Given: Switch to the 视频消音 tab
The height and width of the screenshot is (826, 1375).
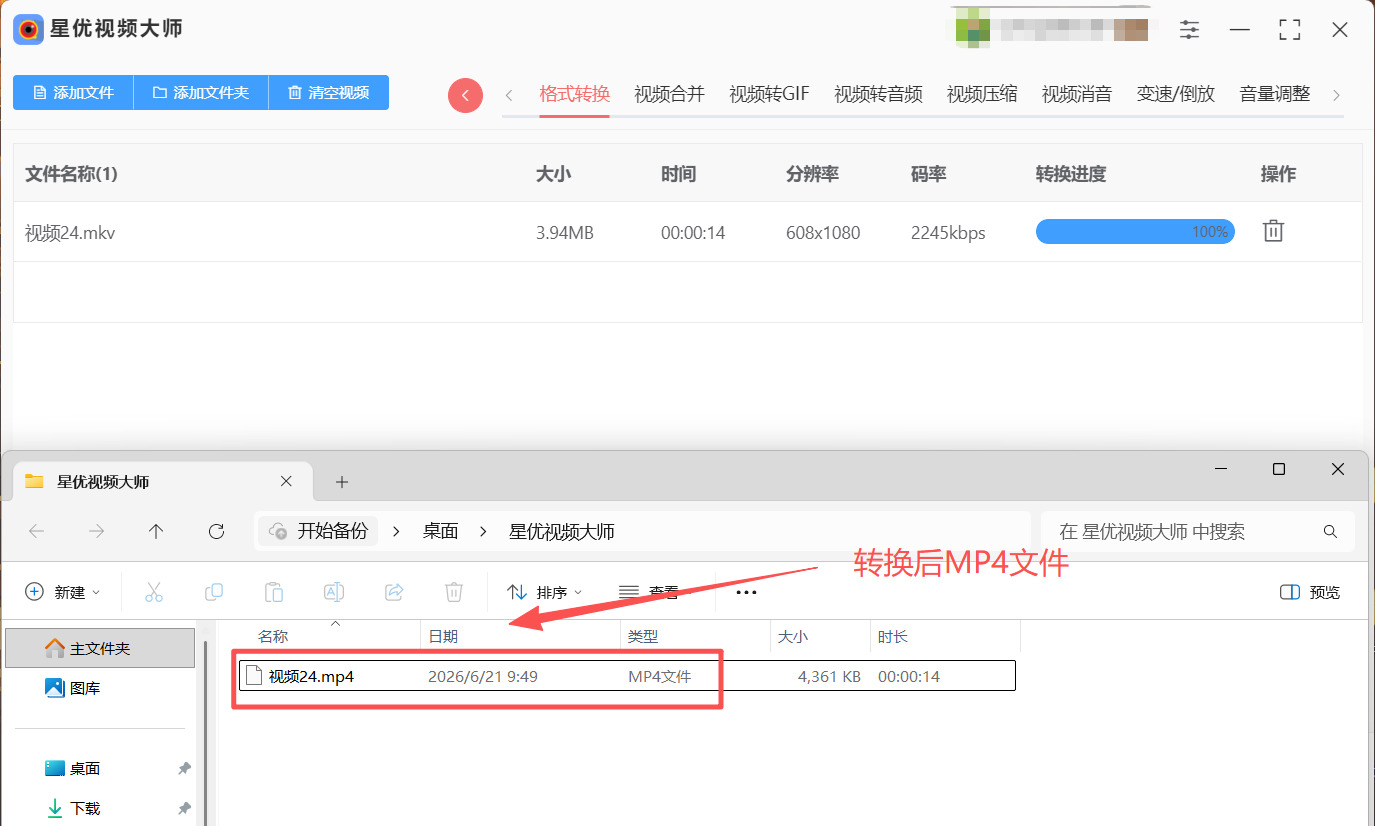Looking at the screenshot, I should (x=1077, y=94).
